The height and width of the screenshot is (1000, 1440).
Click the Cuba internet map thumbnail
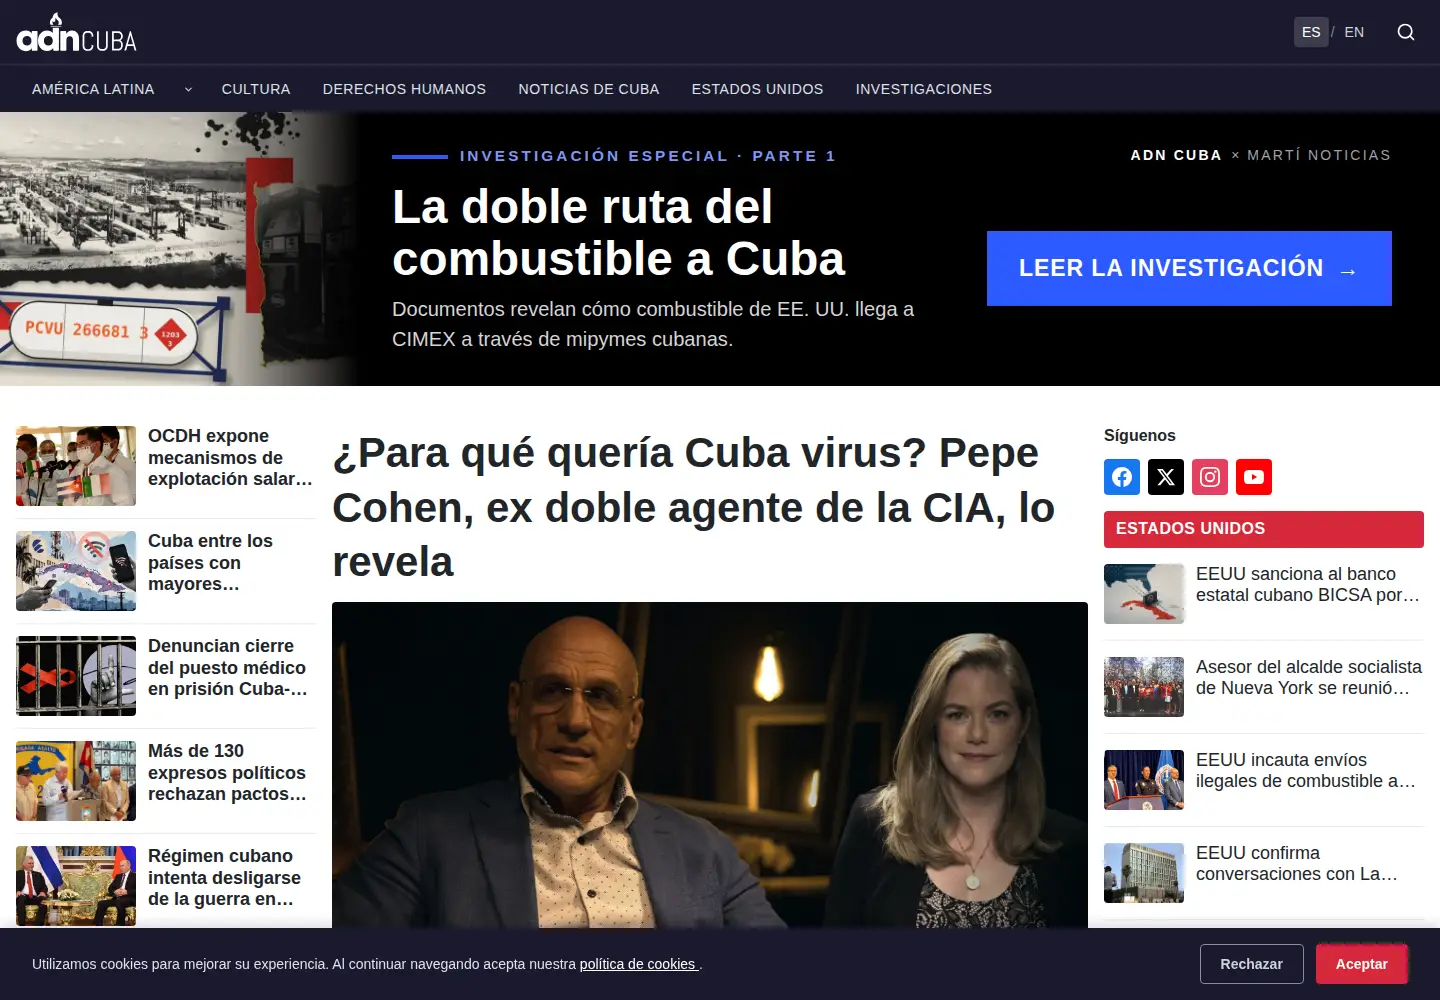[x=76, y=571]
